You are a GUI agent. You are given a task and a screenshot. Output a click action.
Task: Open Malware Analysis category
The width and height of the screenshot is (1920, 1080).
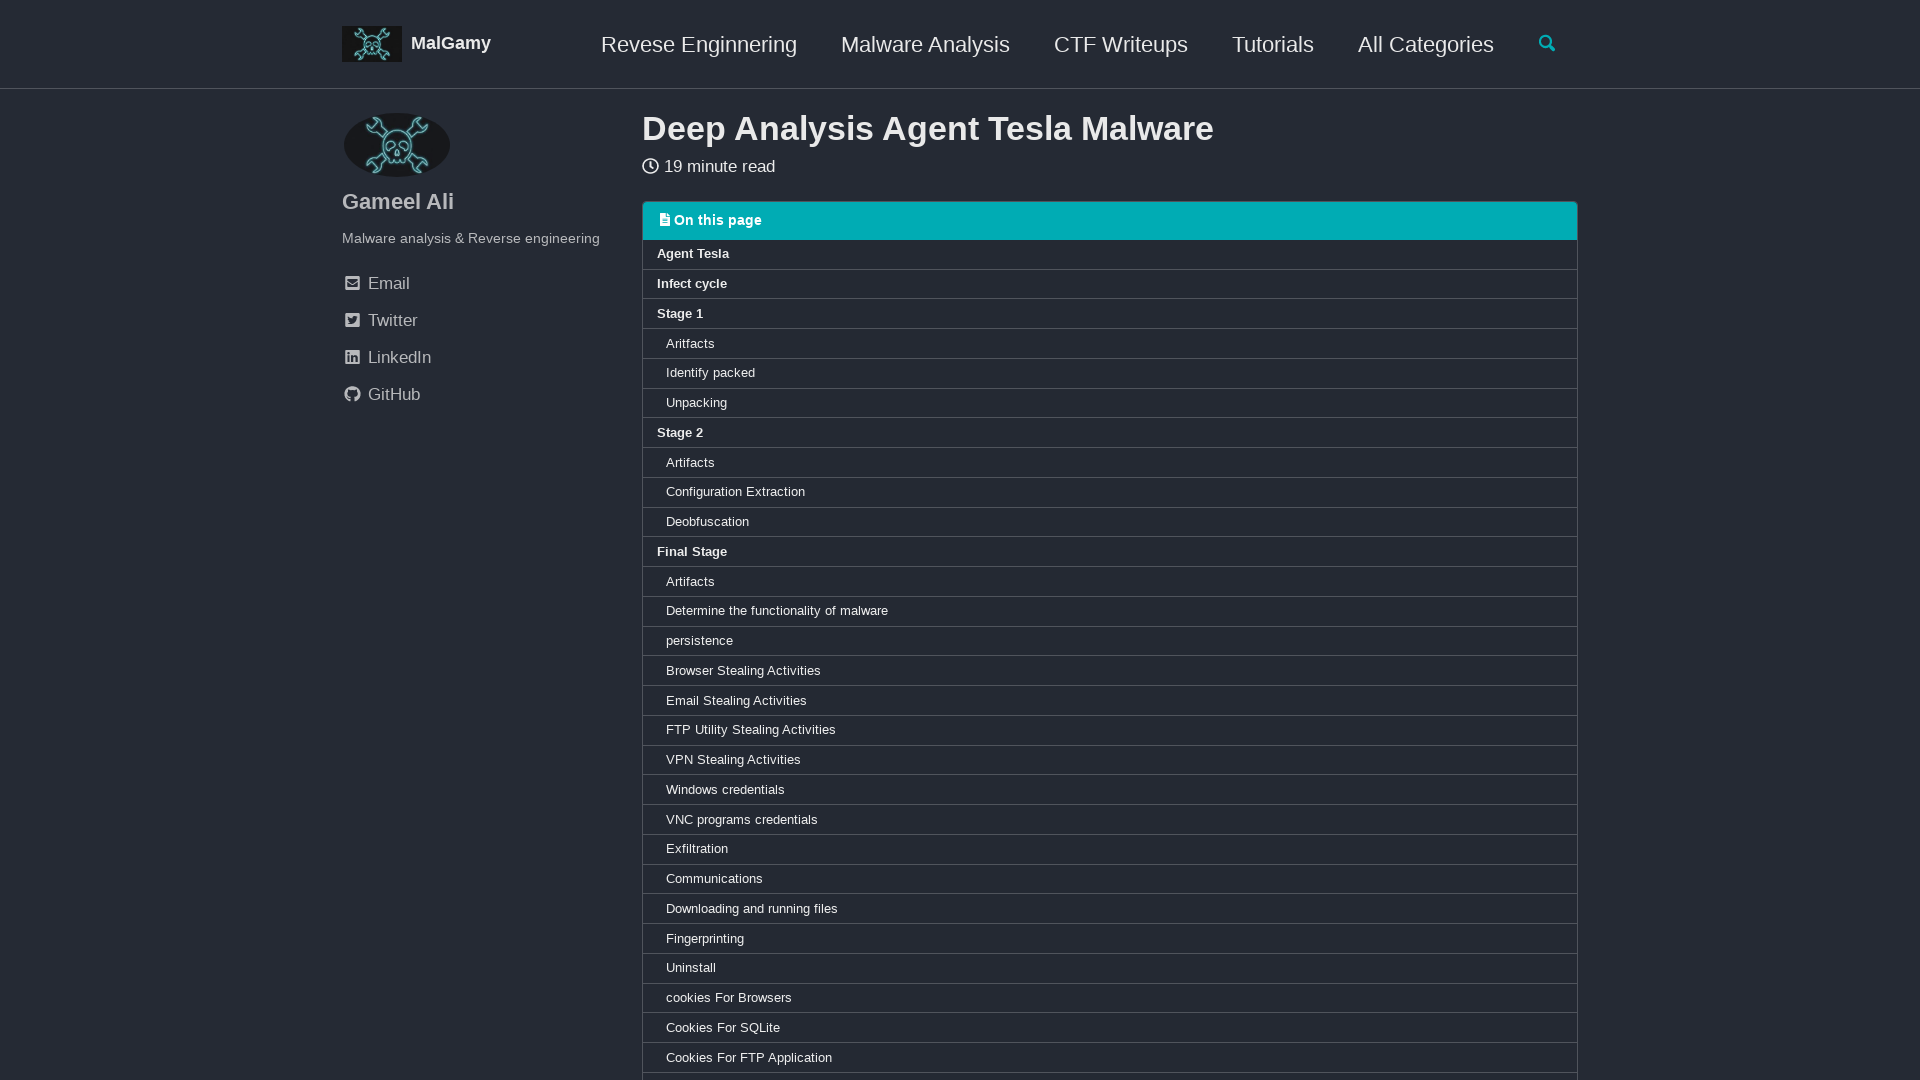(x=925, y=44)
